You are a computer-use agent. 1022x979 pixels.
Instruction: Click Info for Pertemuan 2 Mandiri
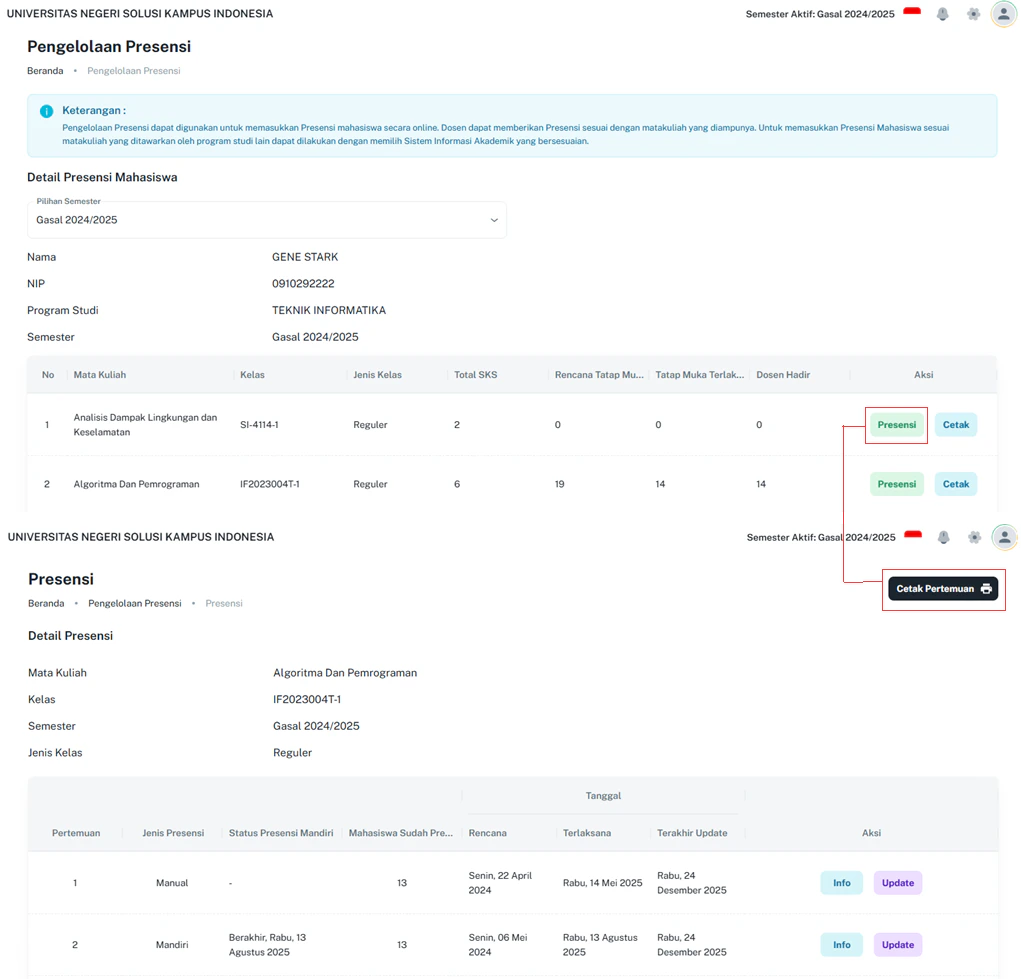841,945
